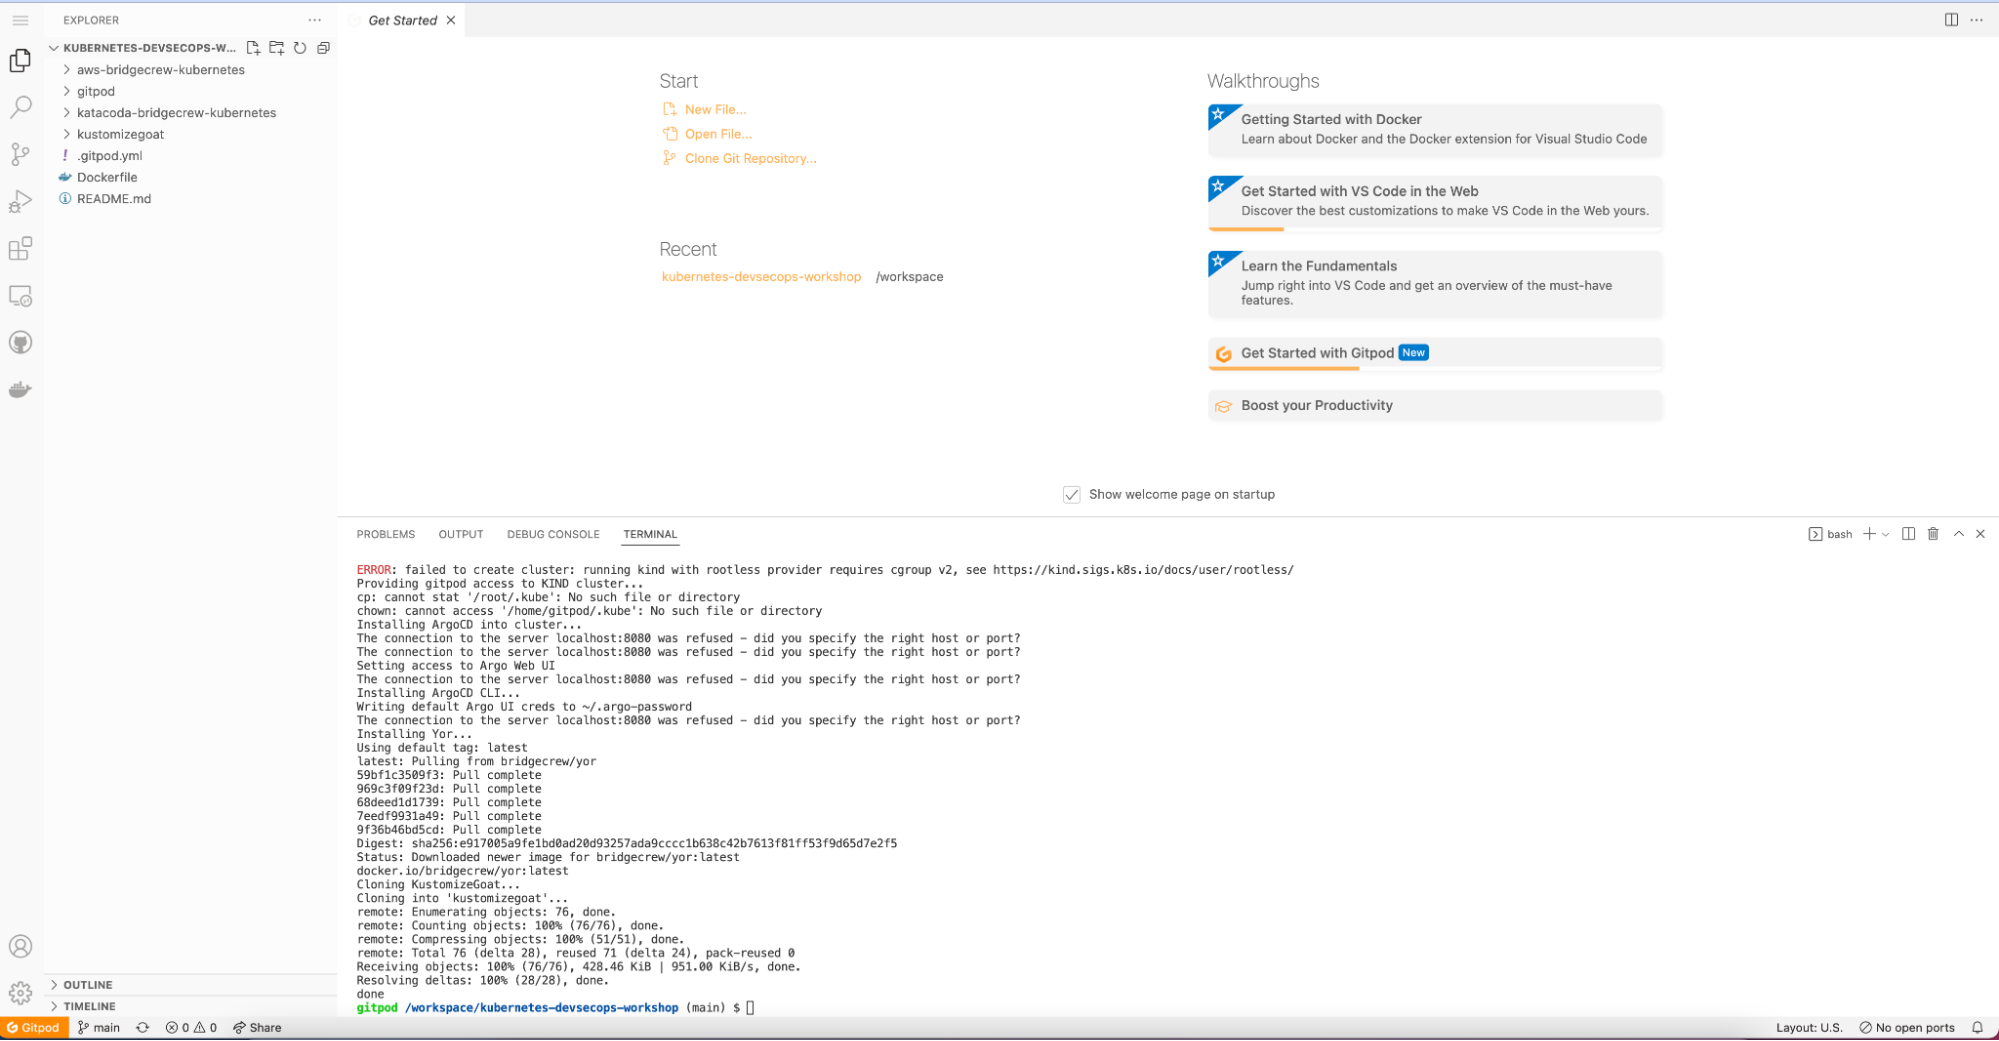This screenshot has height=1041, width=1999.
Task: Open notifications bell in status bar
Action: (1977, 1028)
